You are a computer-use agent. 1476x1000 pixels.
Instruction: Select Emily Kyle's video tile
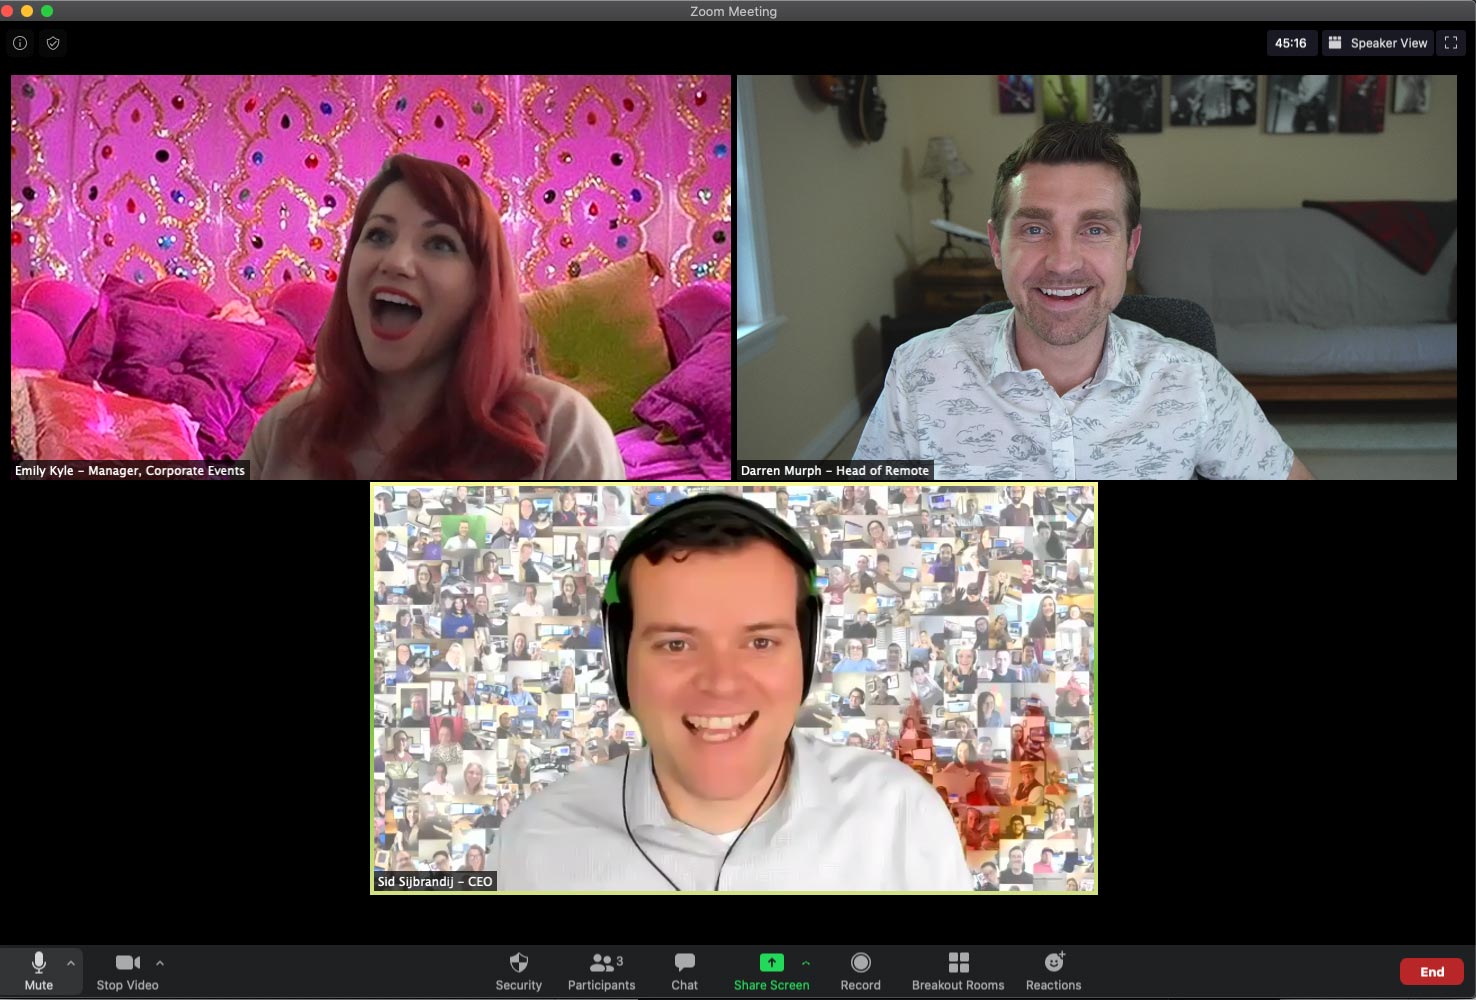371,277
